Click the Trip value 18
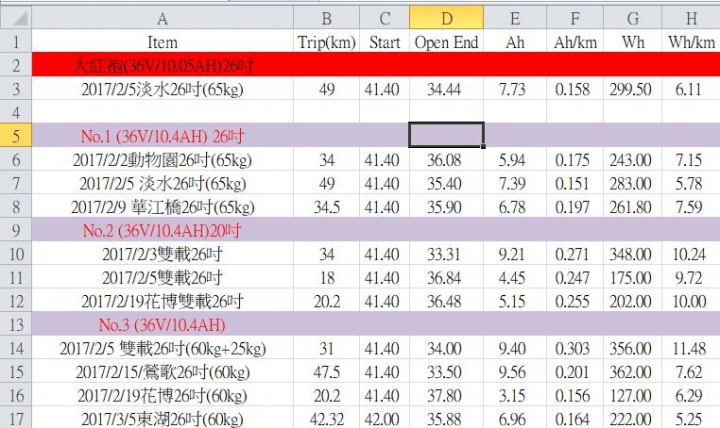This screenshot has width=720, height=428. (326, 277)
